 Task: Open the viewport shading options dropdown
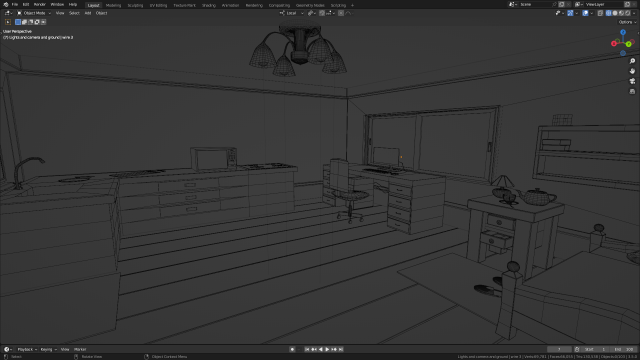click(634, 13)
